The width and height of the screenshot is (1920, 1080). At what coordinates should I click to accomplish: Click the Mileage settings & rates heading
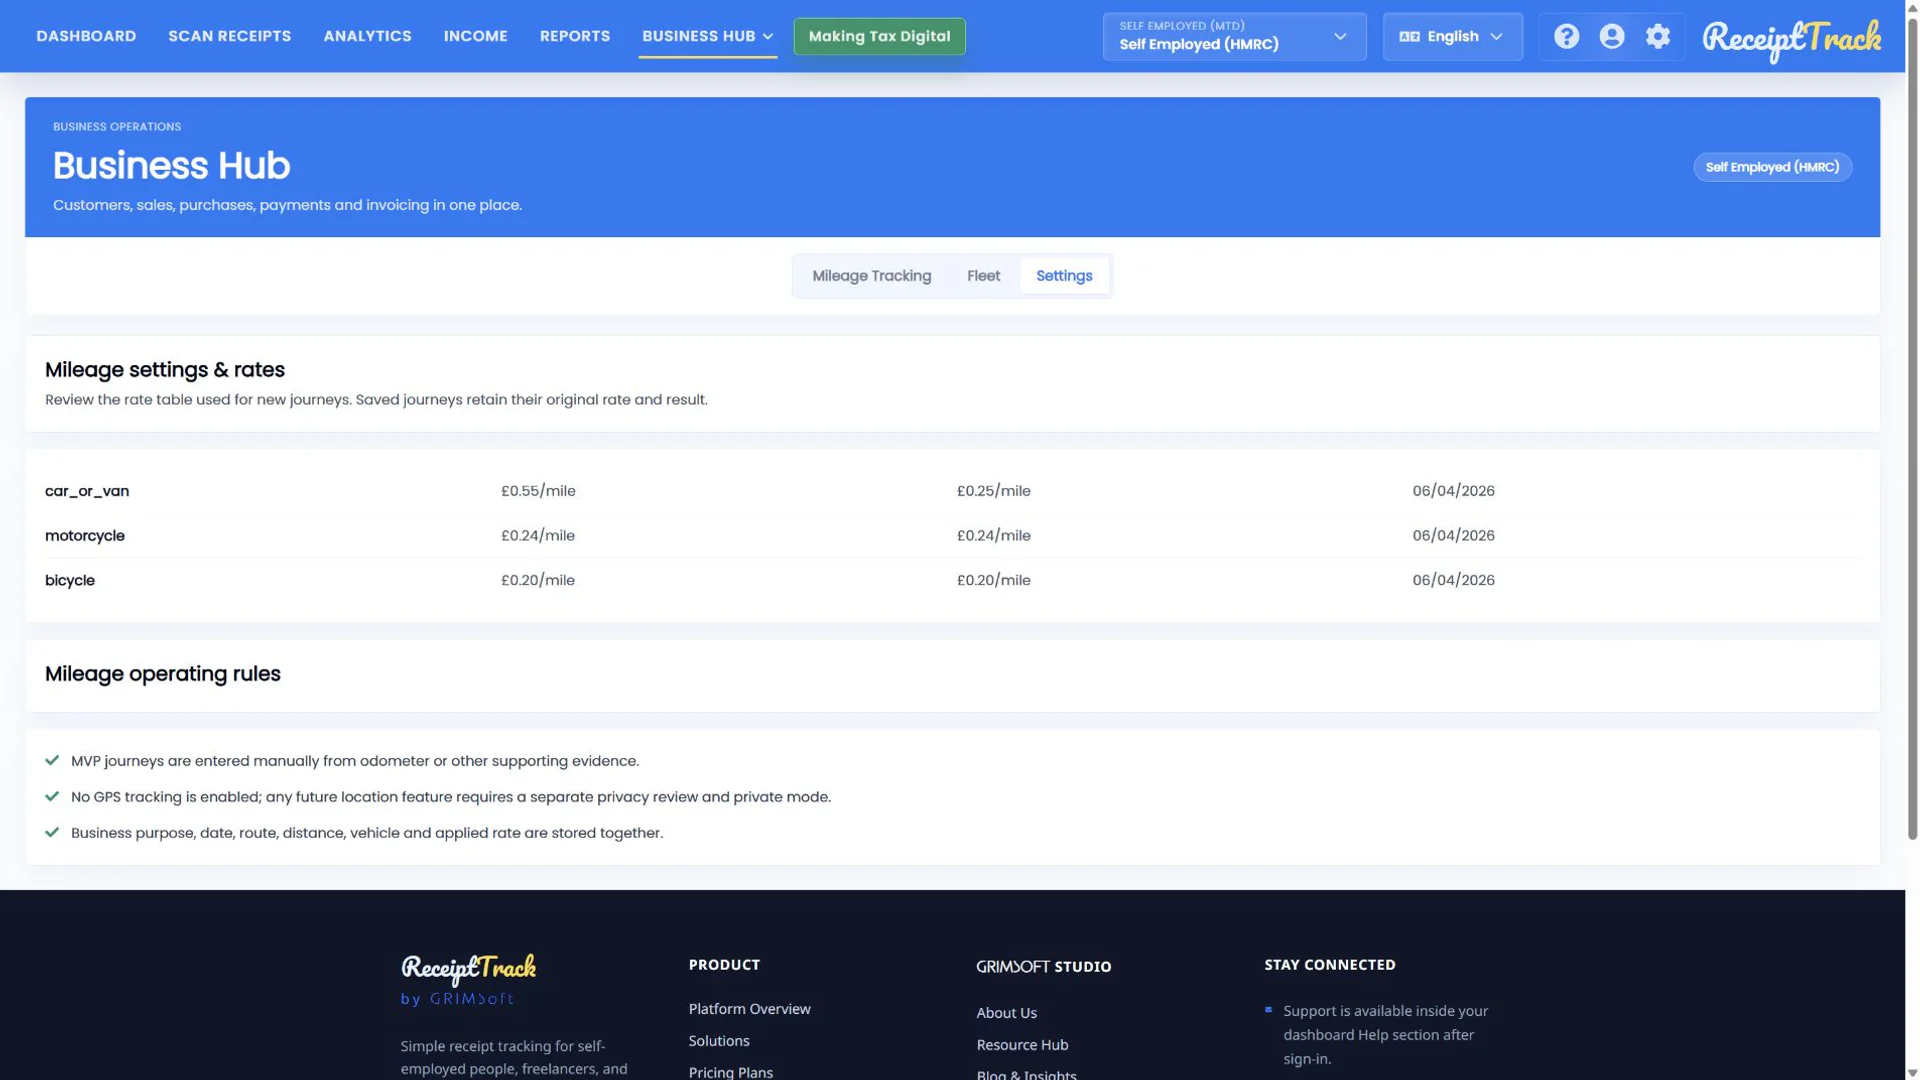(x=165, y=370)
